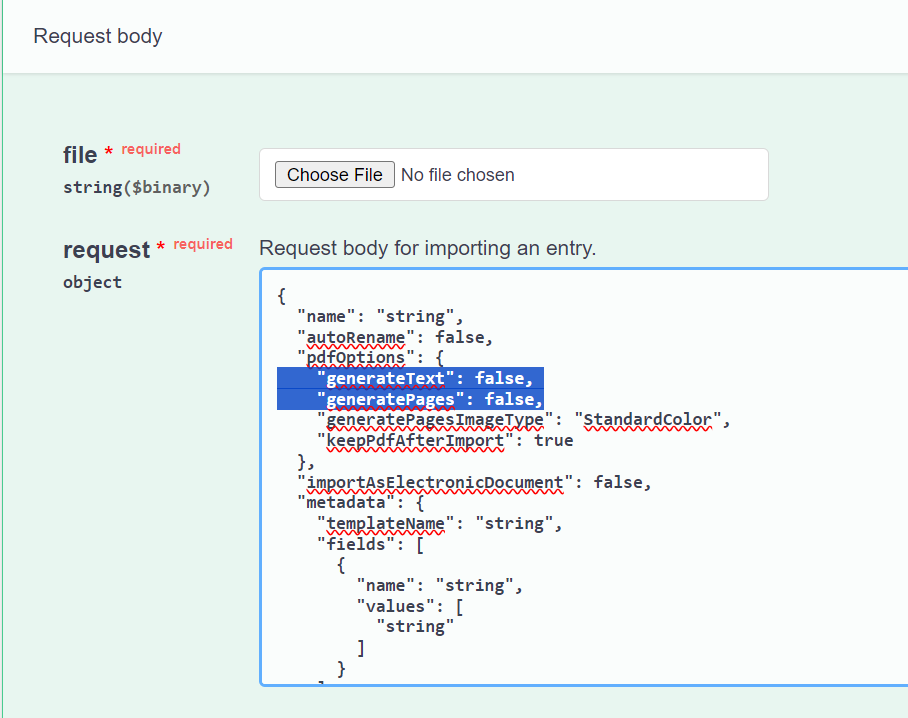Click the "autoRename": false line
The width and height of the screenshot is (908, 718).
tap(395, 337)
